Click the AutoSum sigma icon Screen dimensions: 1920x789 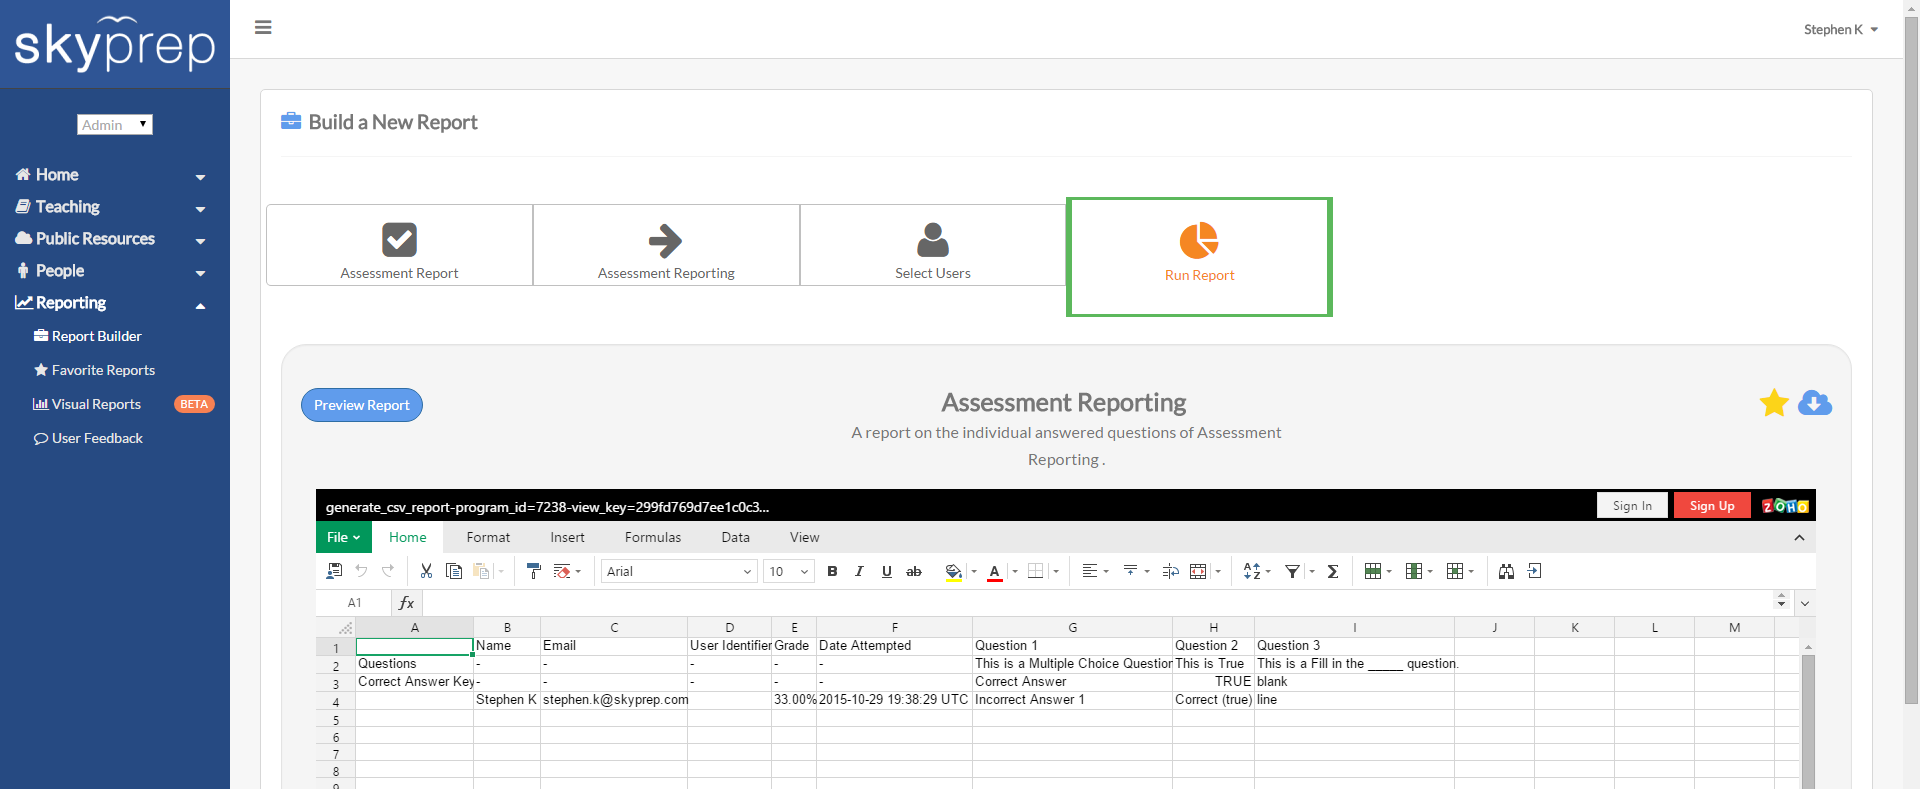pos(1333,571)
